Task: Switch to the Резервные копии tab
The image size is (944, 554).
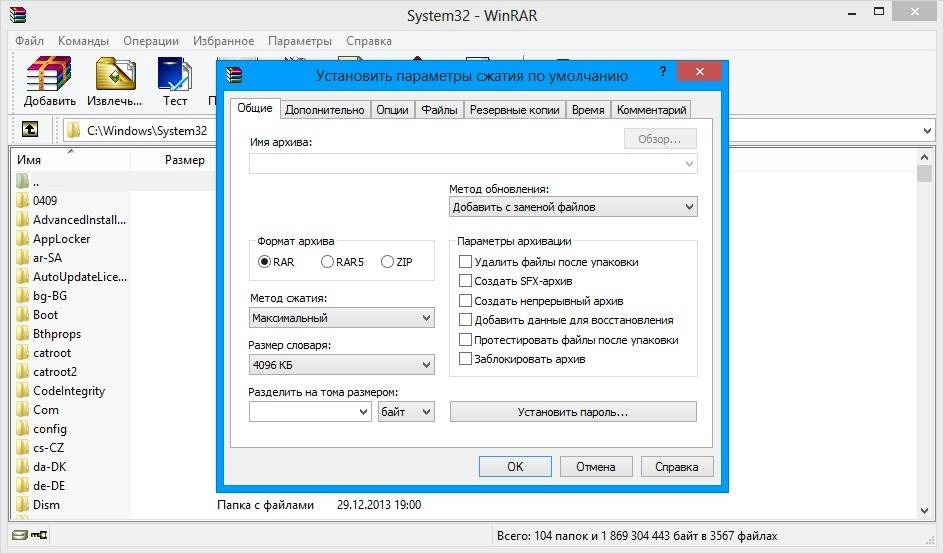Action: click(515, 110)
